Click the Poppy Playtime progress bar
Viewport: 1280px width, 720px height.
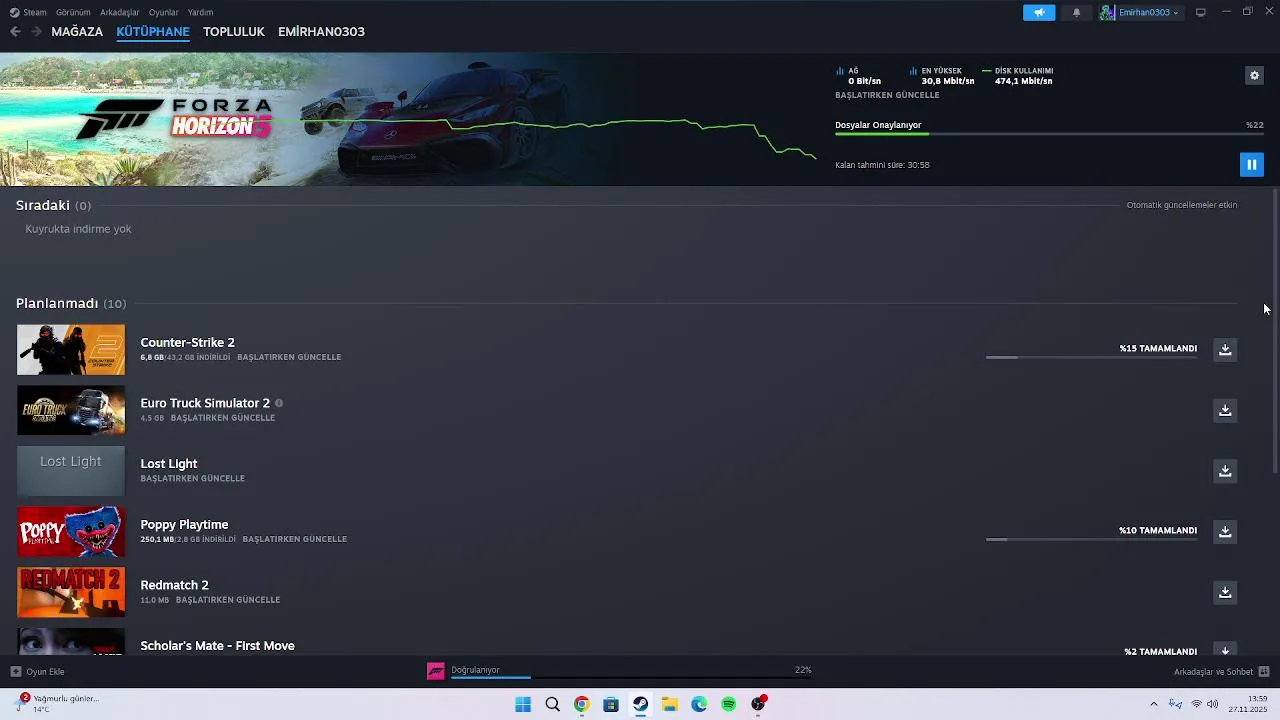click(x=1091, y=539)
